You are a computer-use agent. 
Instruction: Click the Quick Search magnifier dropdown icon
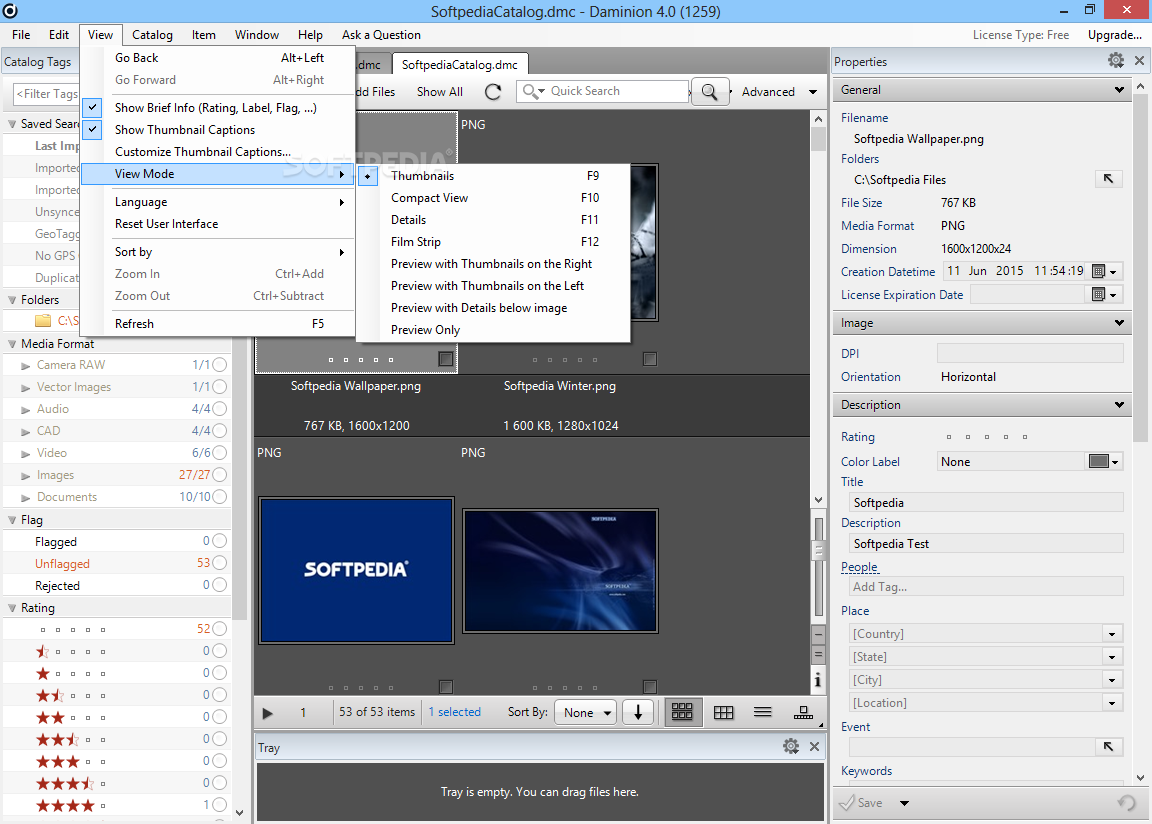coord(533,91)
